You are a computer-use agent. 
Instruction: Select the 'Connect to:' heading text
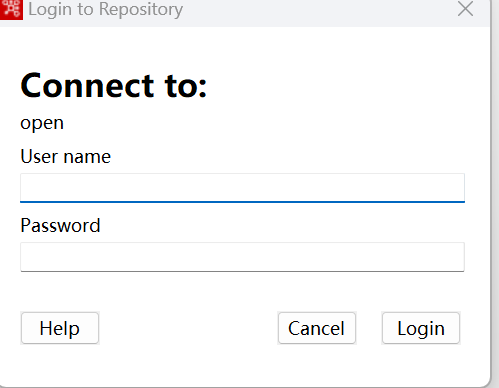(x=114, y=86)
